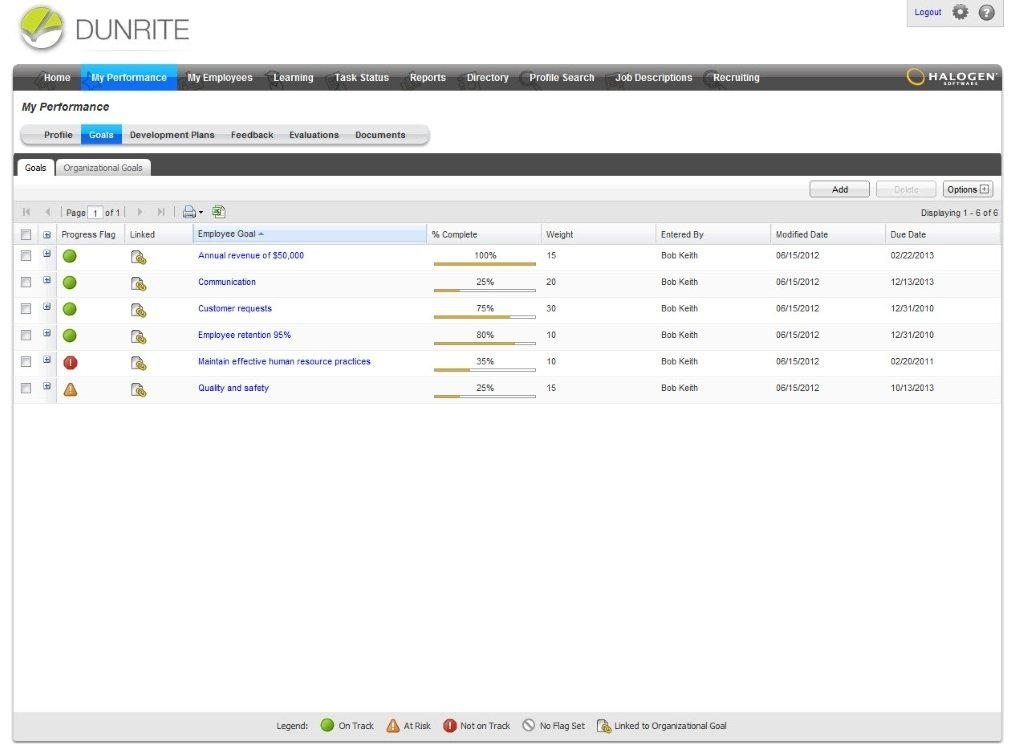1024x750 pixels.
Task: Click green flag for Communication goal
Action: (x=70, y=282)
